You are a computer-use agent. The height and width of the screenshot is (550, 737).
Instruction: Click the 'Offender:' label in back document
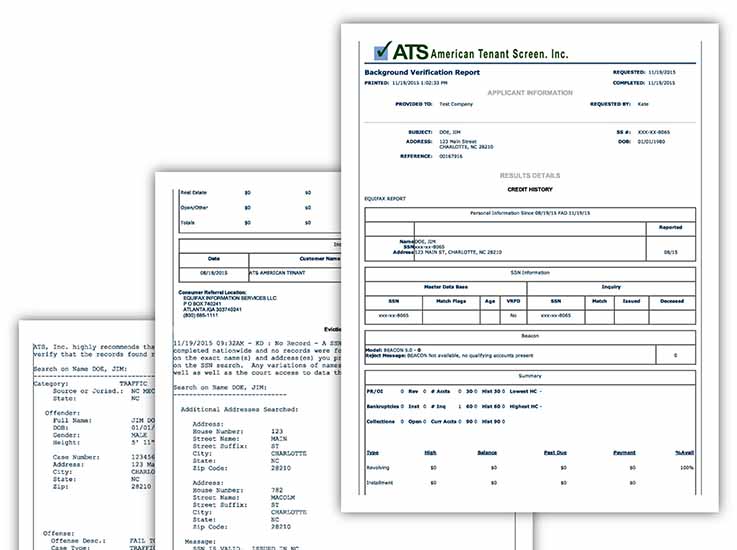(x=63, y=413)
